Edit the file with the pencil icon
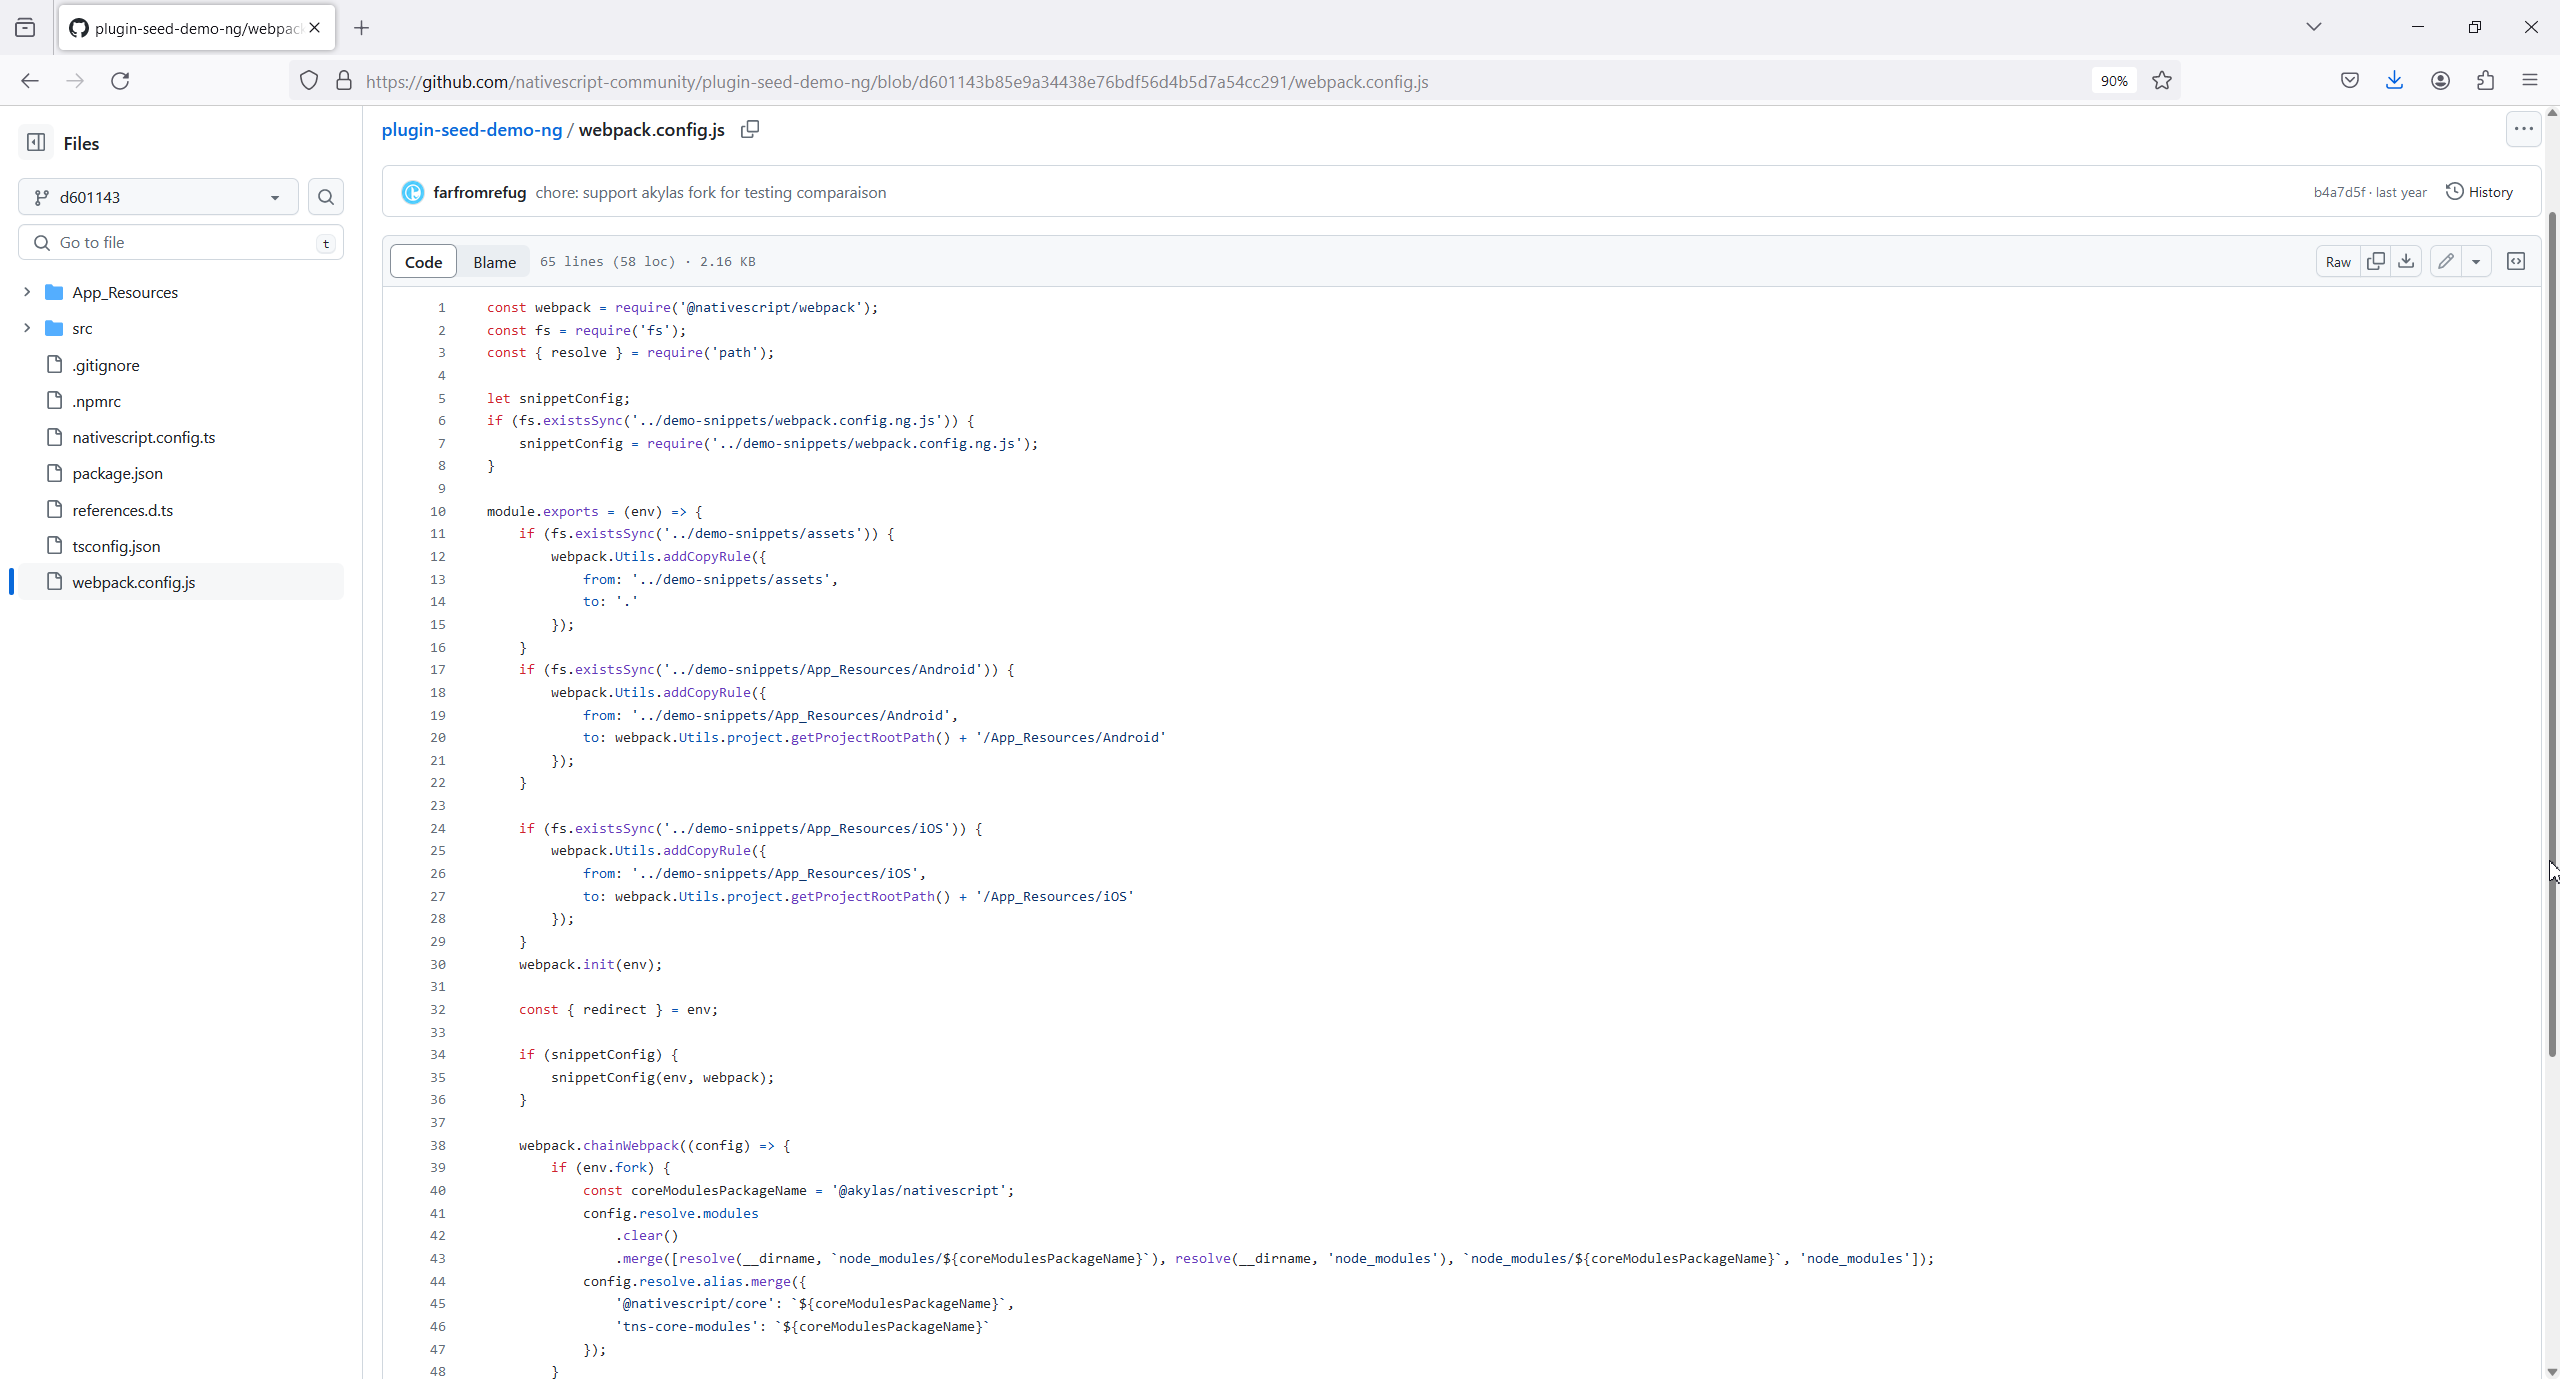 click(2445, 261)
